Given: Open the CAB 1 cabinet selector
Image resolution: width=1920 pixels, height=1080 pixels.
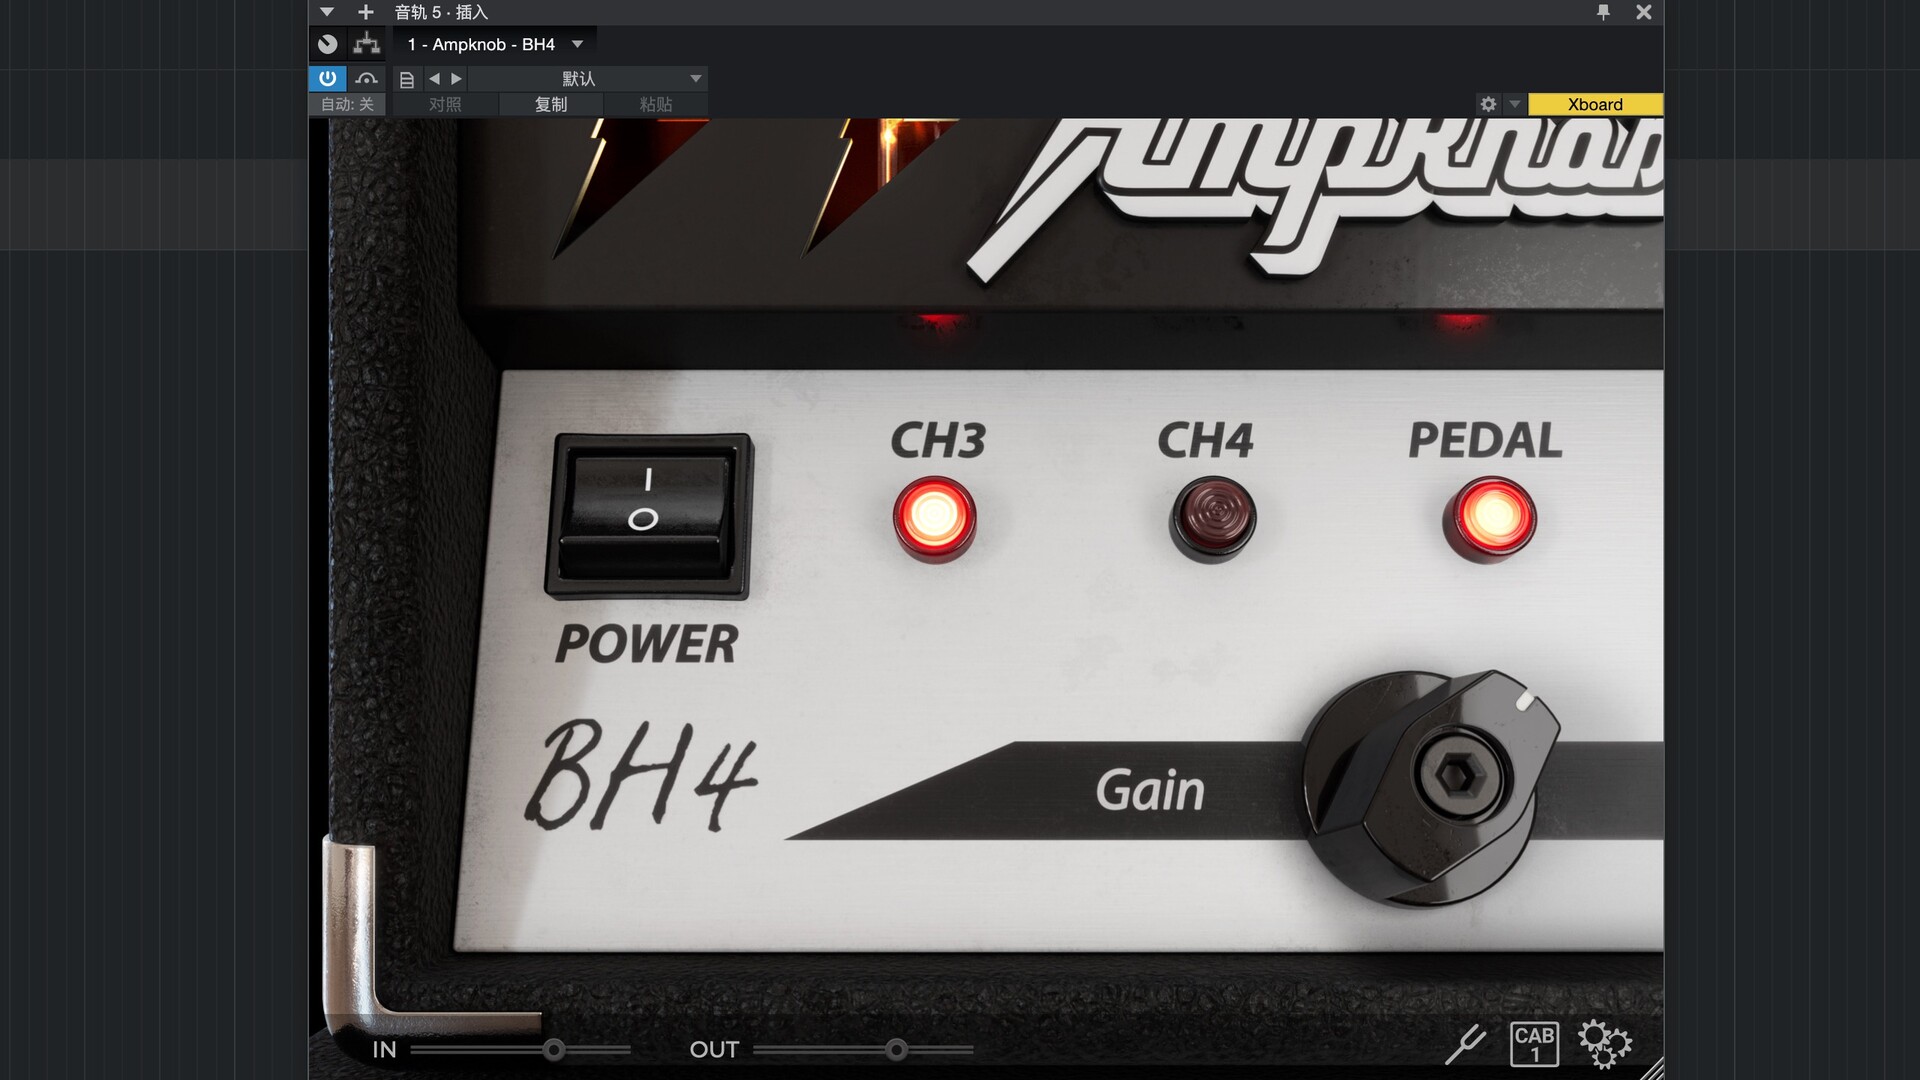Looking at the screenshot, I should (1533, 1044).
